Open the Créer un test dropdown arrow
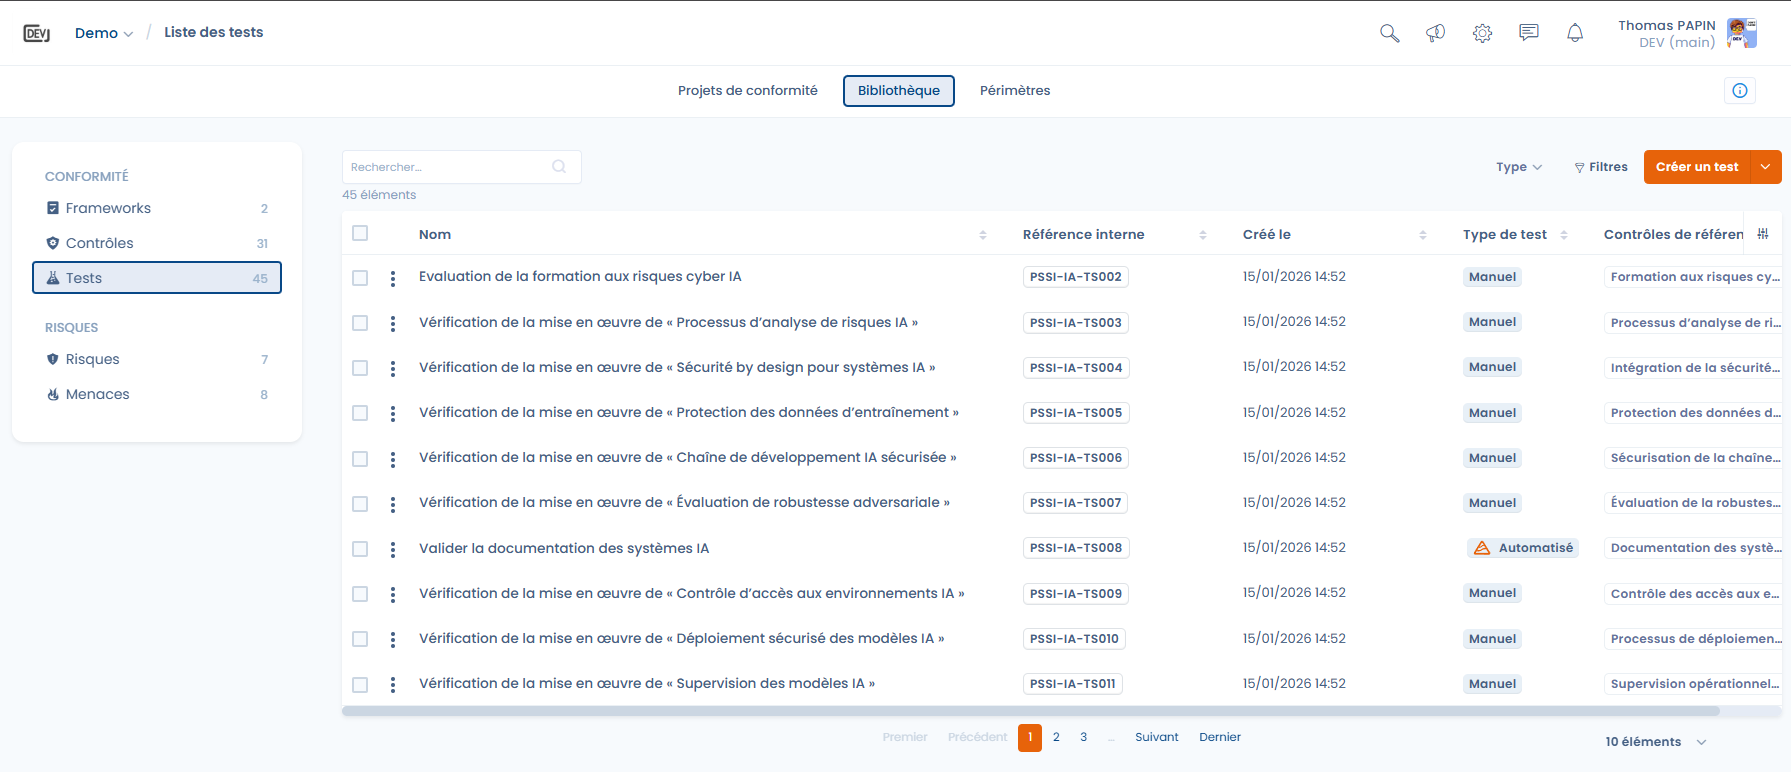This screenshot has height=772, width=1791. click(x=1766, y=167)
